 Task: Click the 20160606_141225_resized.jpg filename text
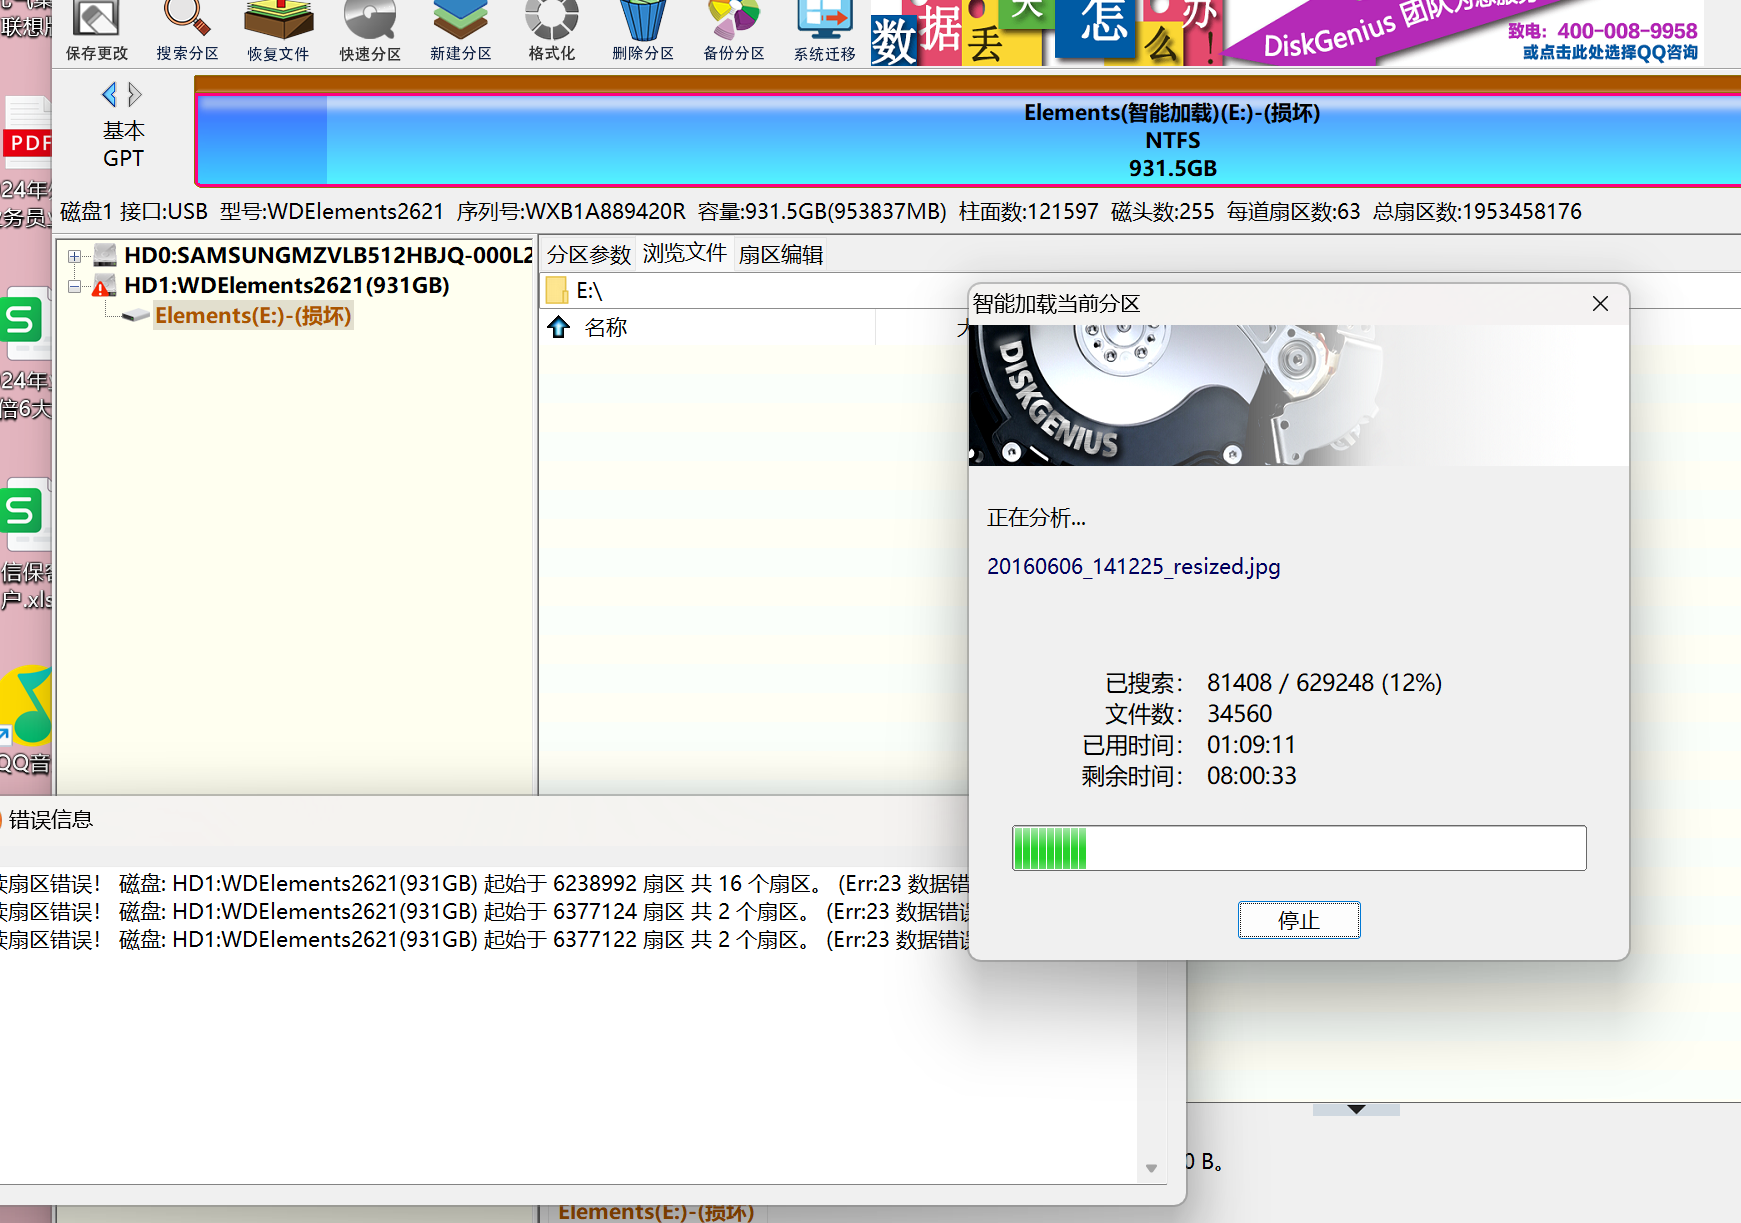coord(1133,567)
